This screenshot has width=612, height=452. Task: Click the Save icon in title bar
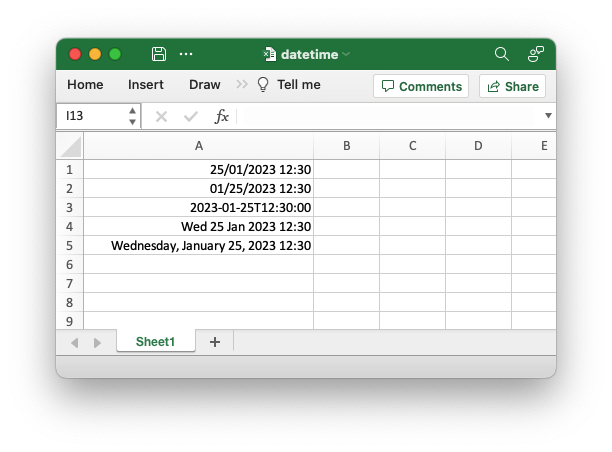[158, 54]
